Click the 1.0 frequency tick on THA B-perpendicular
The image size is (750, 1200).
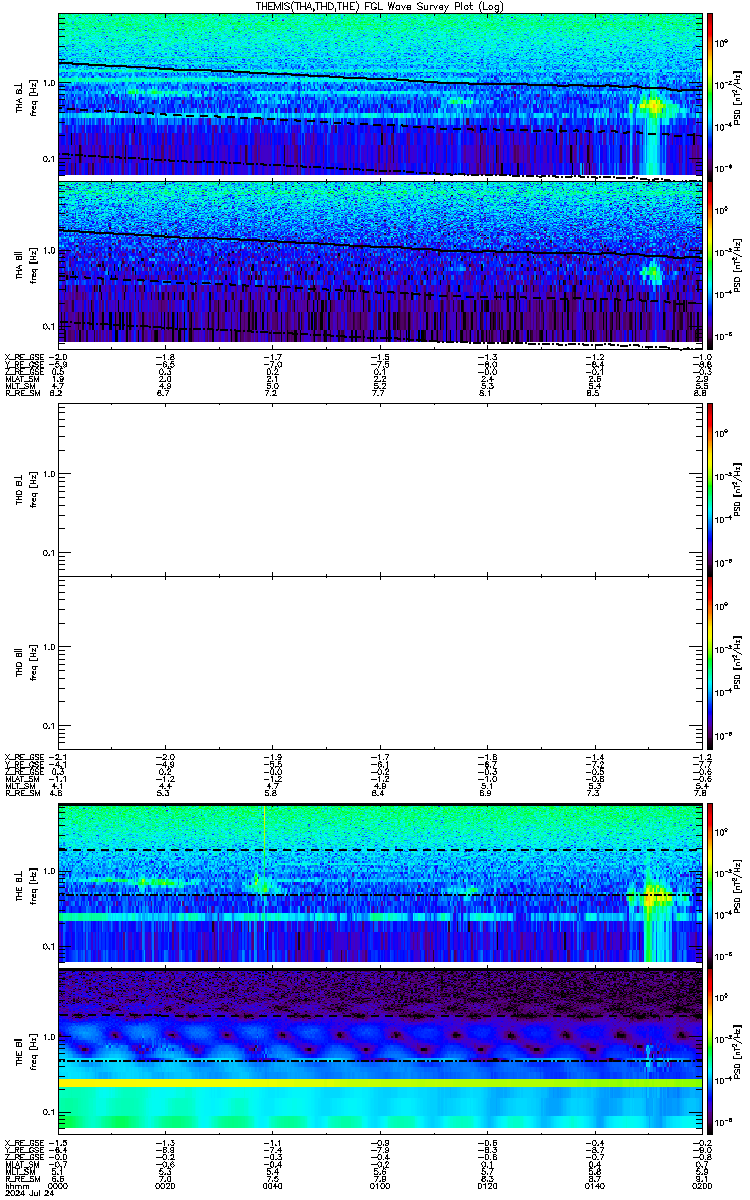(48, 82)
